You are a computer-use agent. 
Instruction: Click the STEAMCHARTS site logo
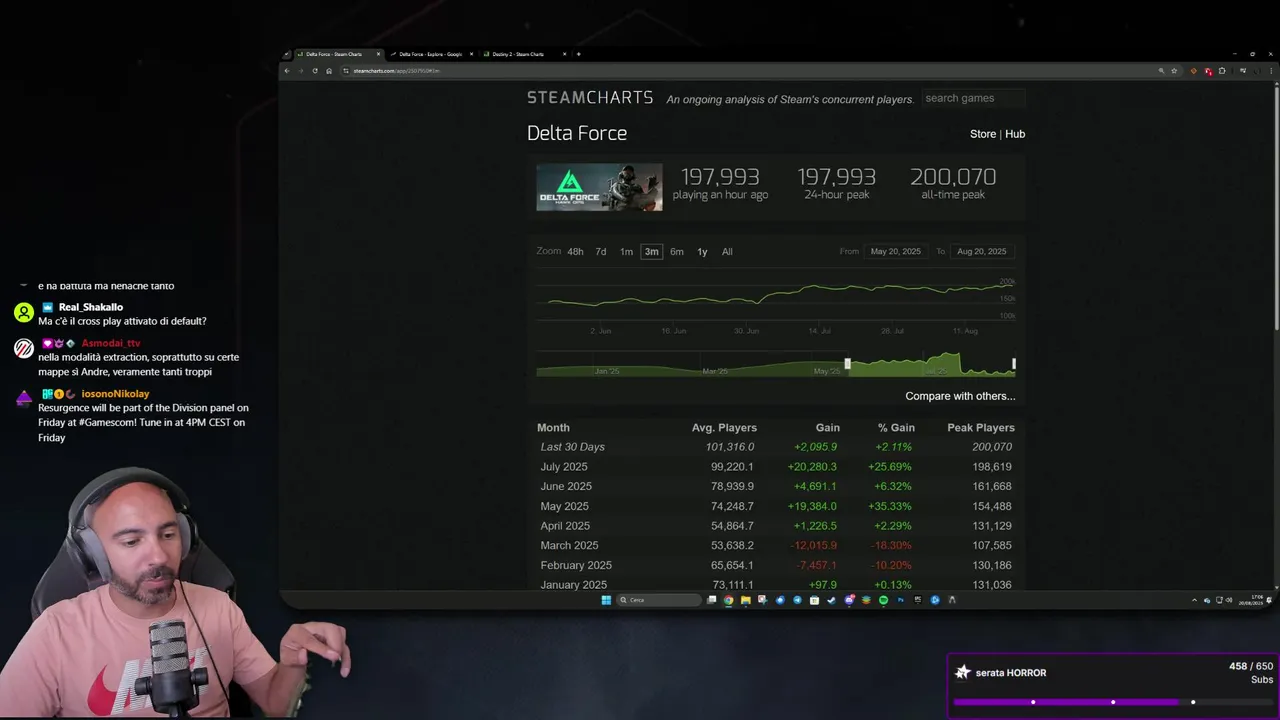(x=590, y=98)
